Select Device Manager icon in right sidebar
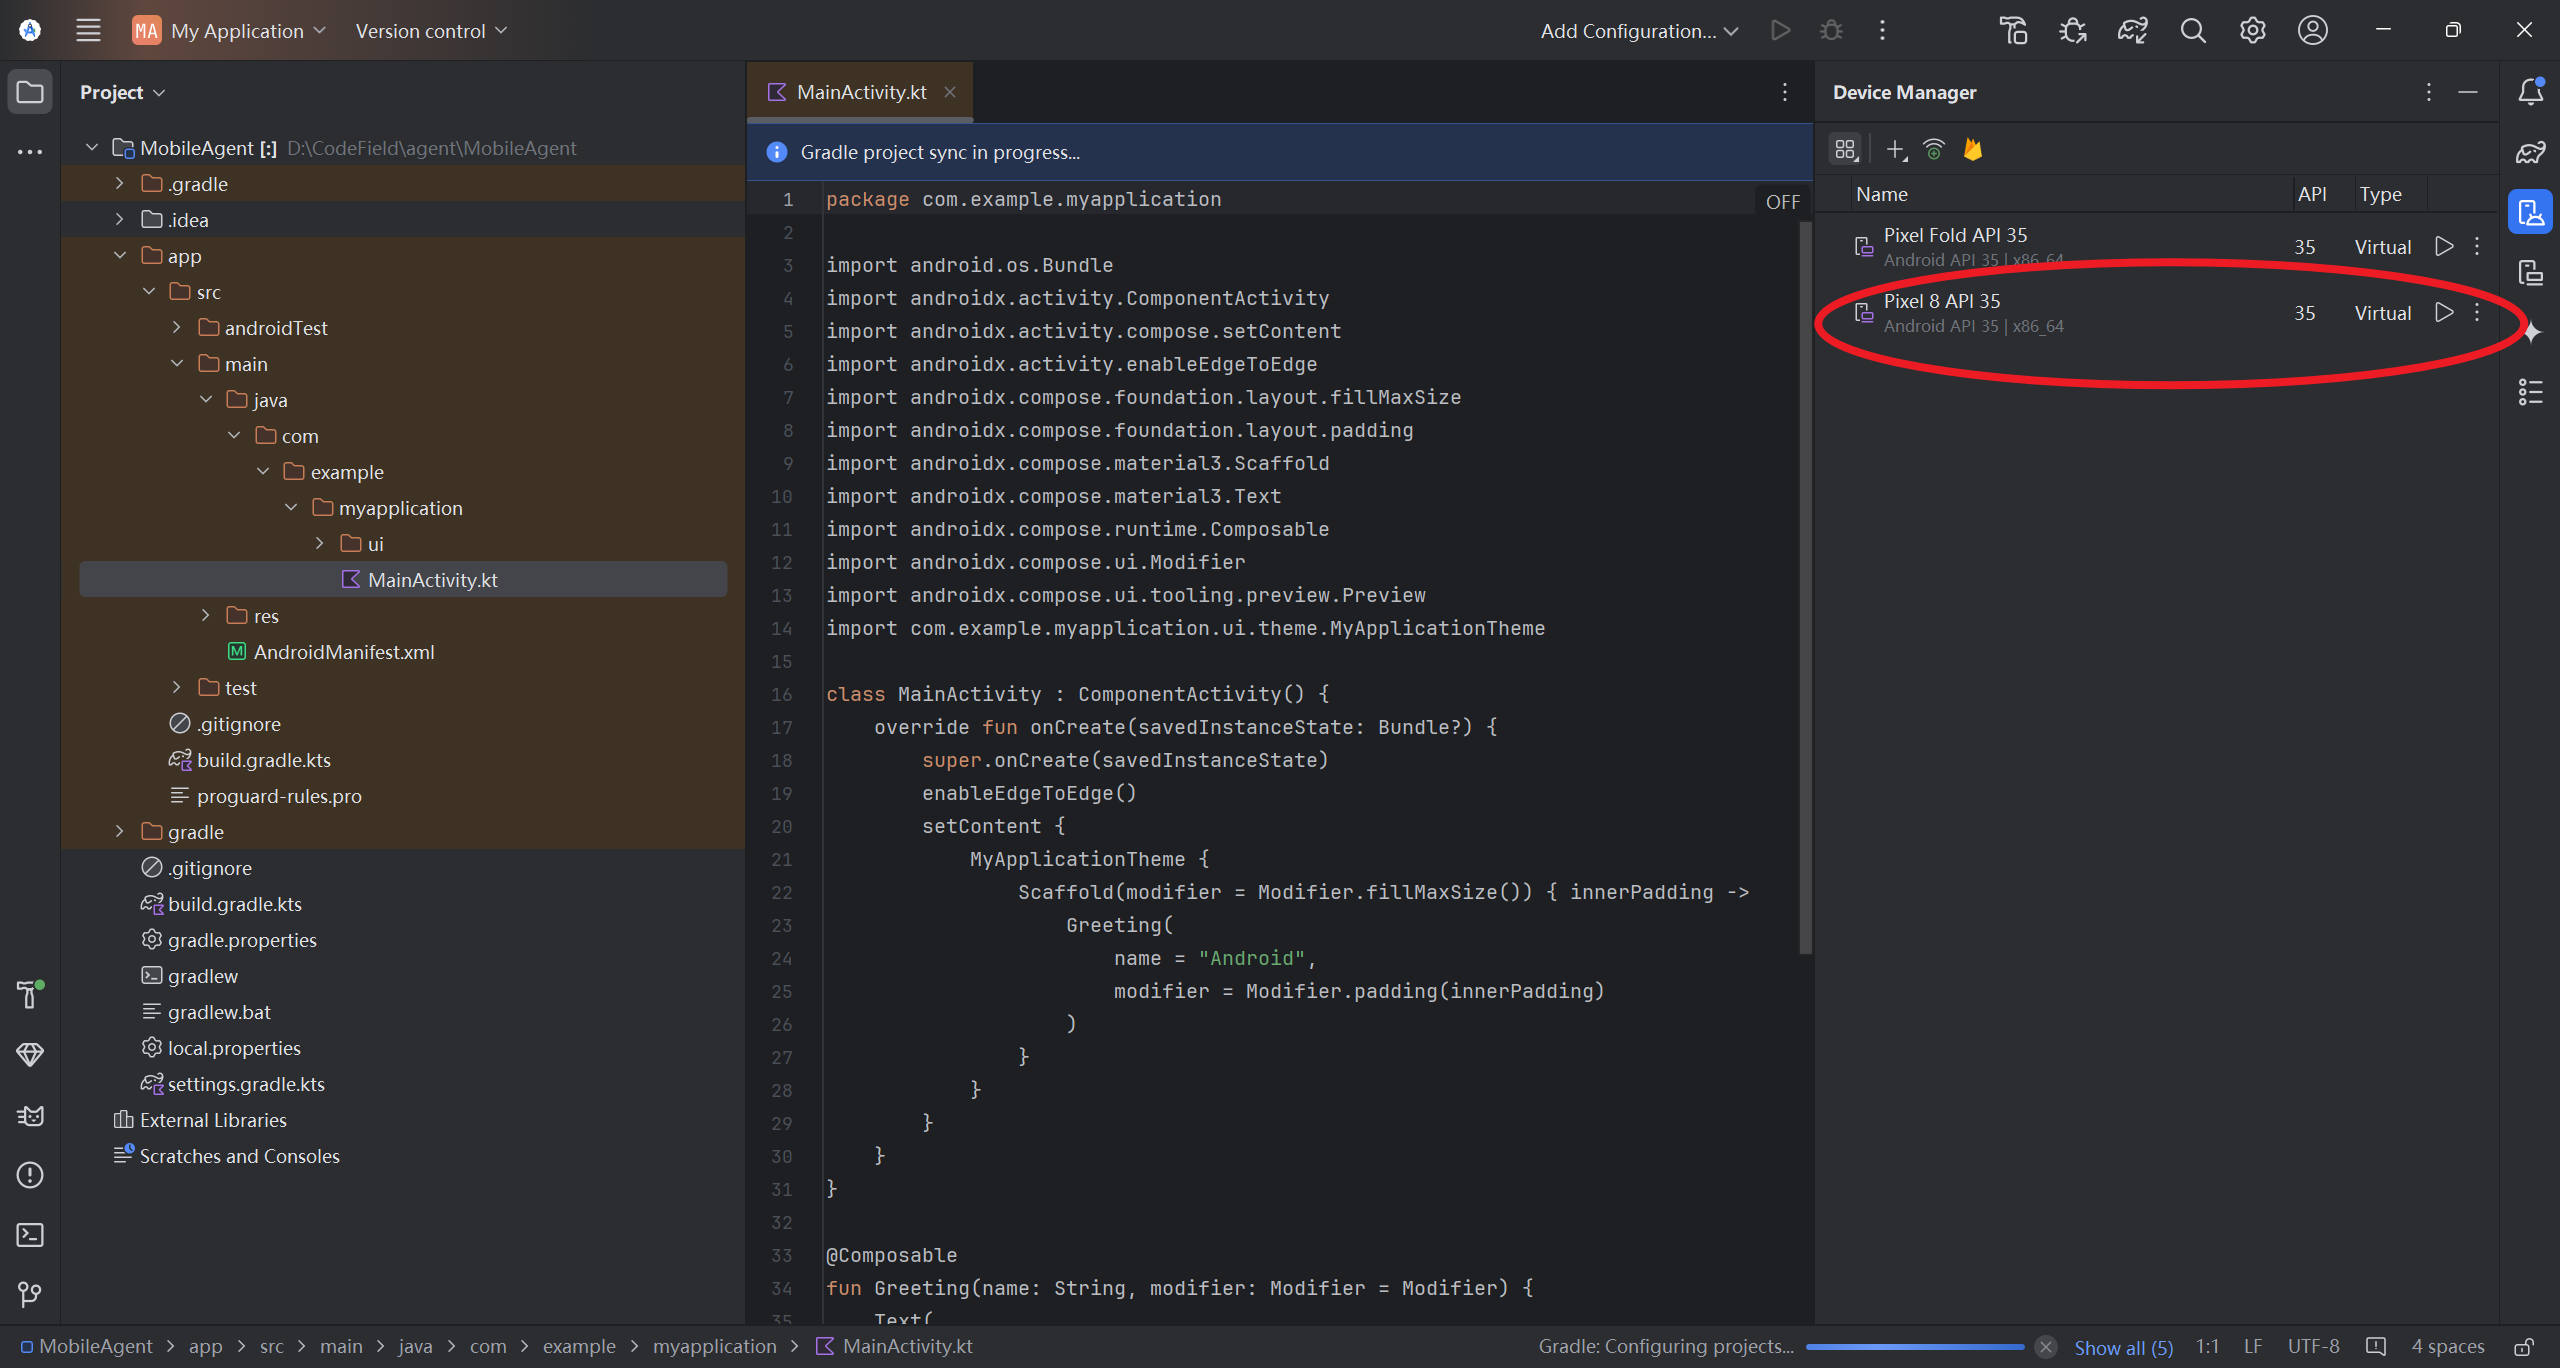Image resolution: width=2560 pixels, height=1368 pixels. pos(2531,212)
